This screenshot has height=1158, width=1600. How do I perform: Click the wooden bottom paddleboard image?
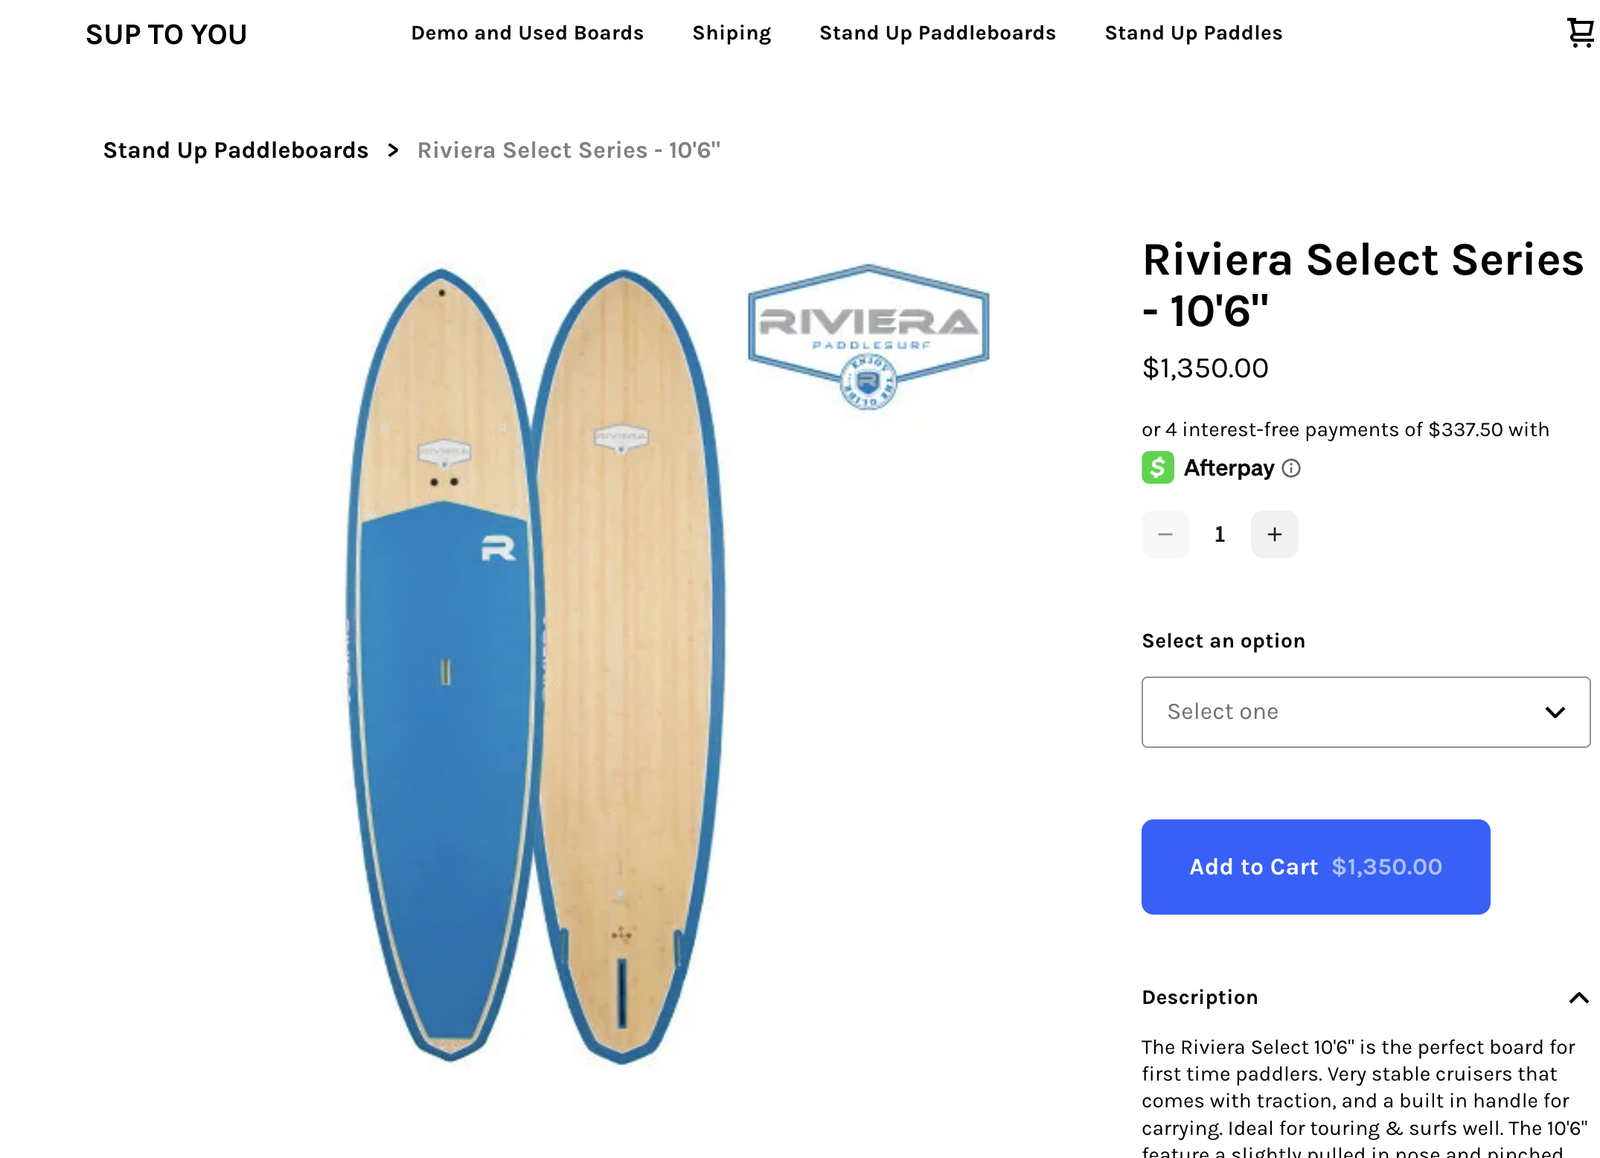(625, 660)
